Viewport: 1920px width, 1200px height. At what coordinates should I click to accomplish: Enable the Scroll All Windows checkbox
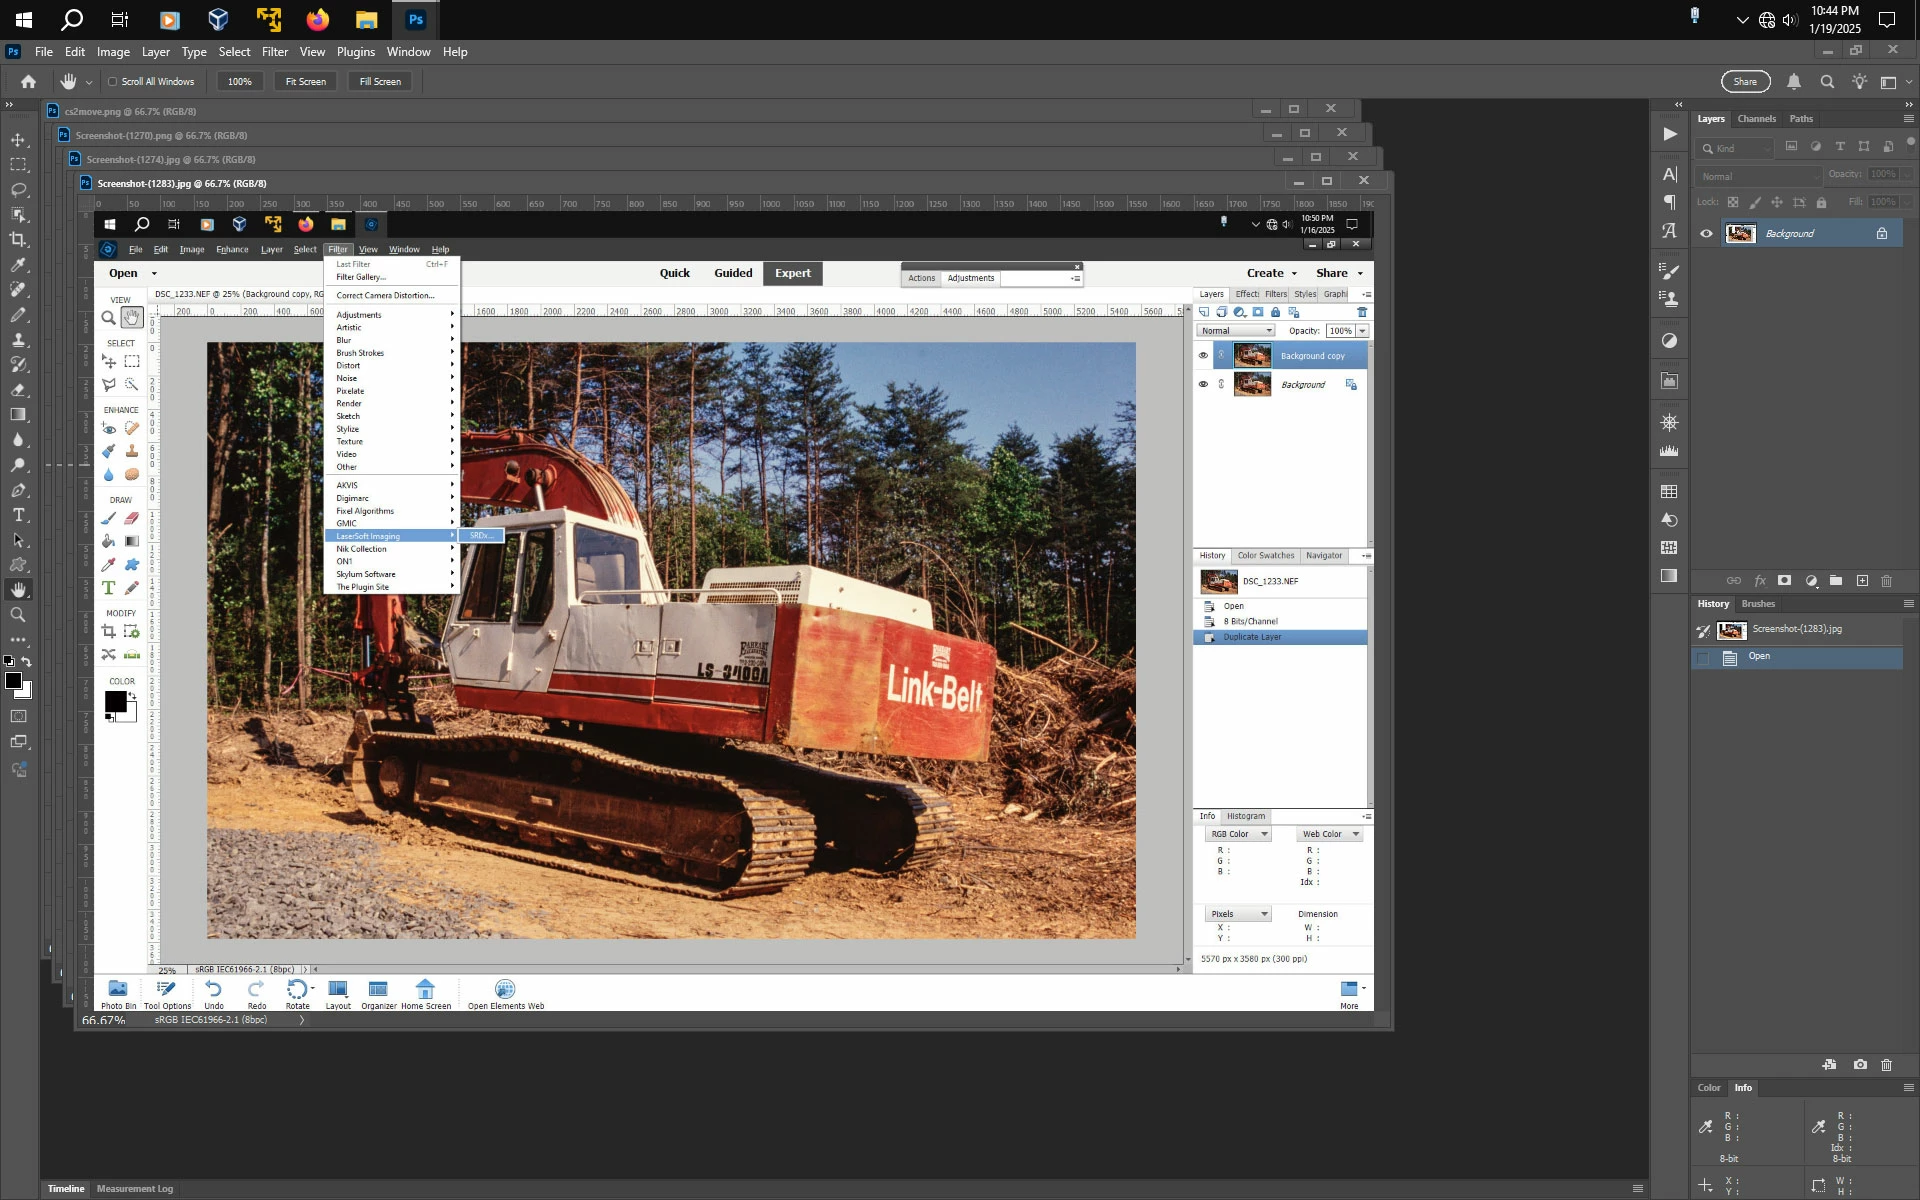click(x=112, y=82)
